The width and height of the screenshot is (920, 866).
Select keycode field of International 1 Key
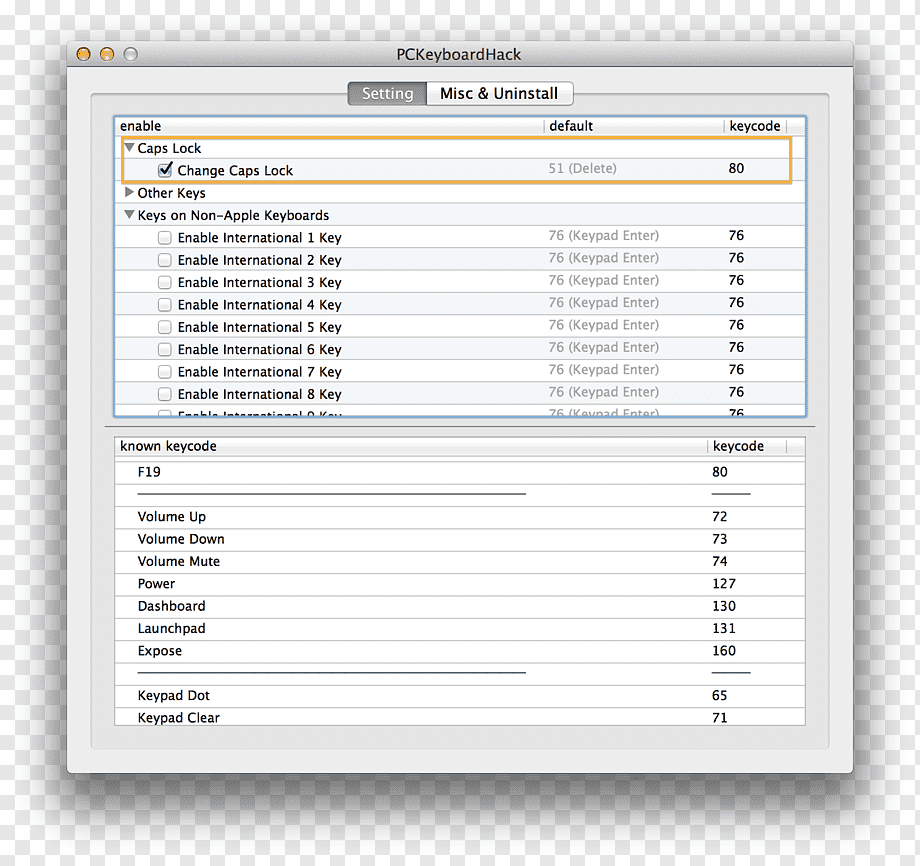(736, 235)
